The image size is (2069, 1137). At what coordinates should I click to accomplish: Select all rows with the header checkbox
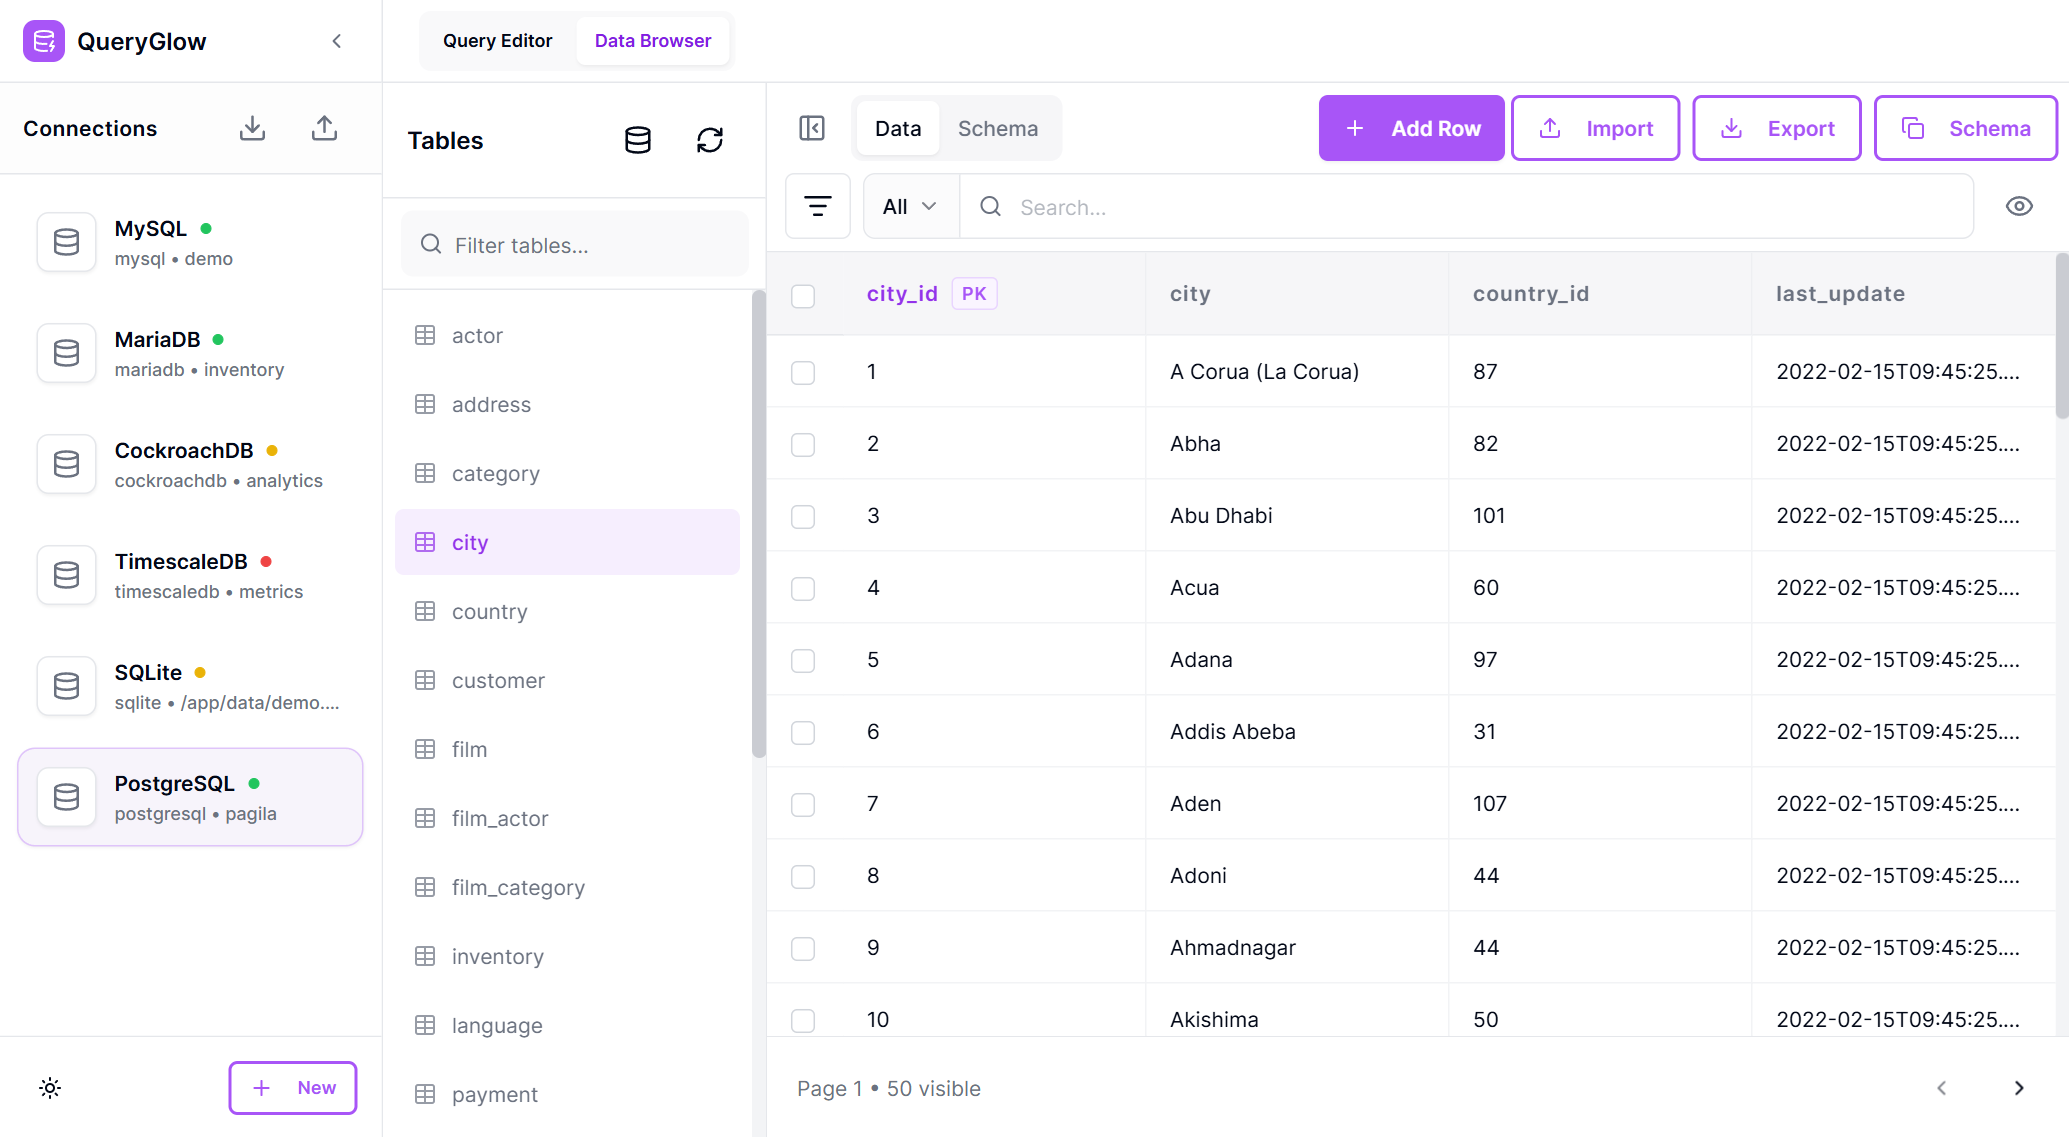click(x=803, y=296)
